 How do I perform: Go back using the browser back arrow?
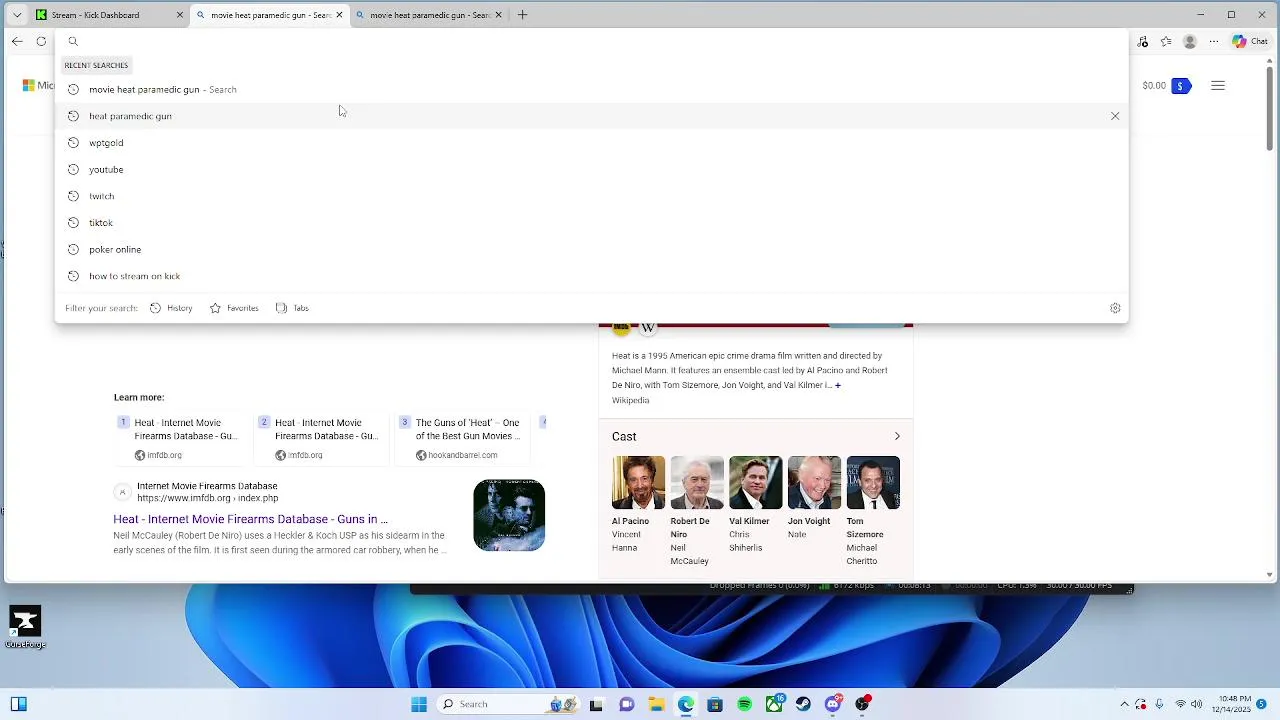[17, 41]
